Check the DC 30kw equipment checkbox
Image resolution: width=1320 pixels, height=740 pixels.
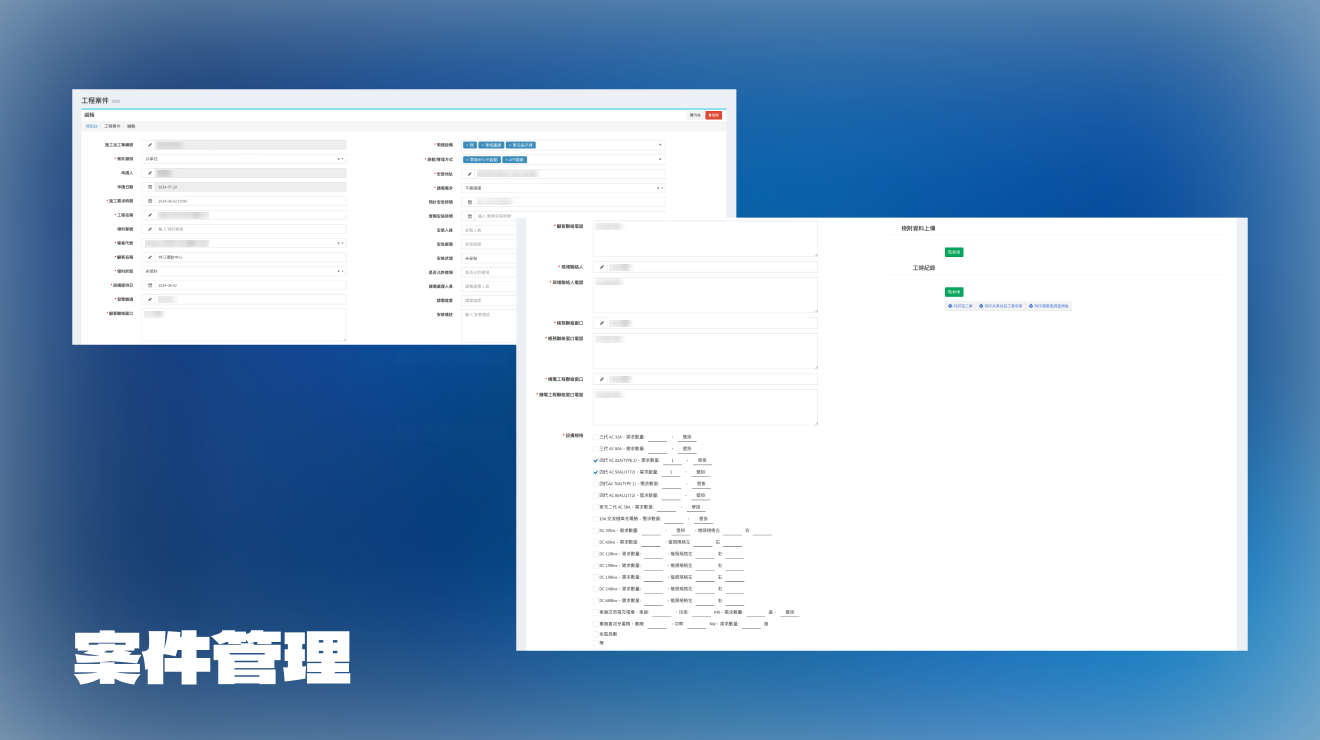[596, 531]
